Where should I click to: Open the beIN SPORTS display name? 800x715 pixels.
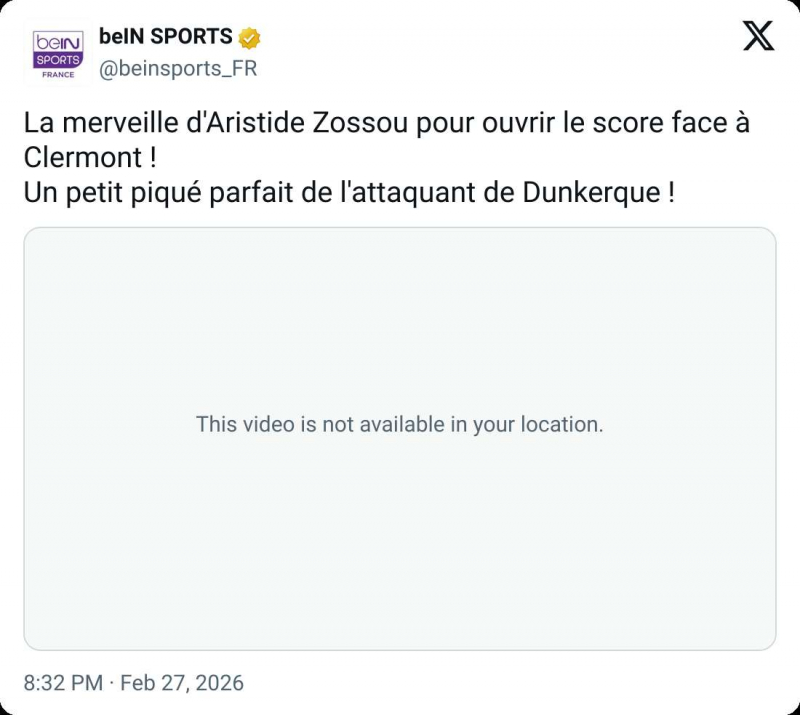[x=165, y=38]
